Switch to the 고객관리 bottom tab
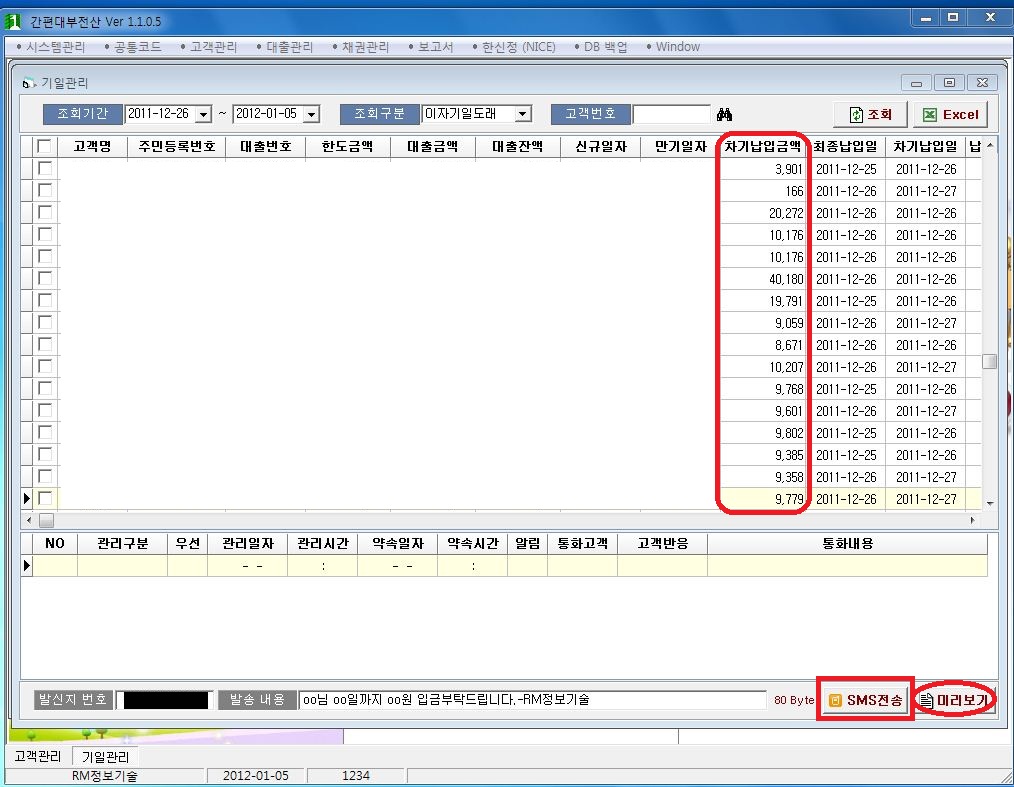The width and height of the screenshot is (1014, 787). click(38, 757)
